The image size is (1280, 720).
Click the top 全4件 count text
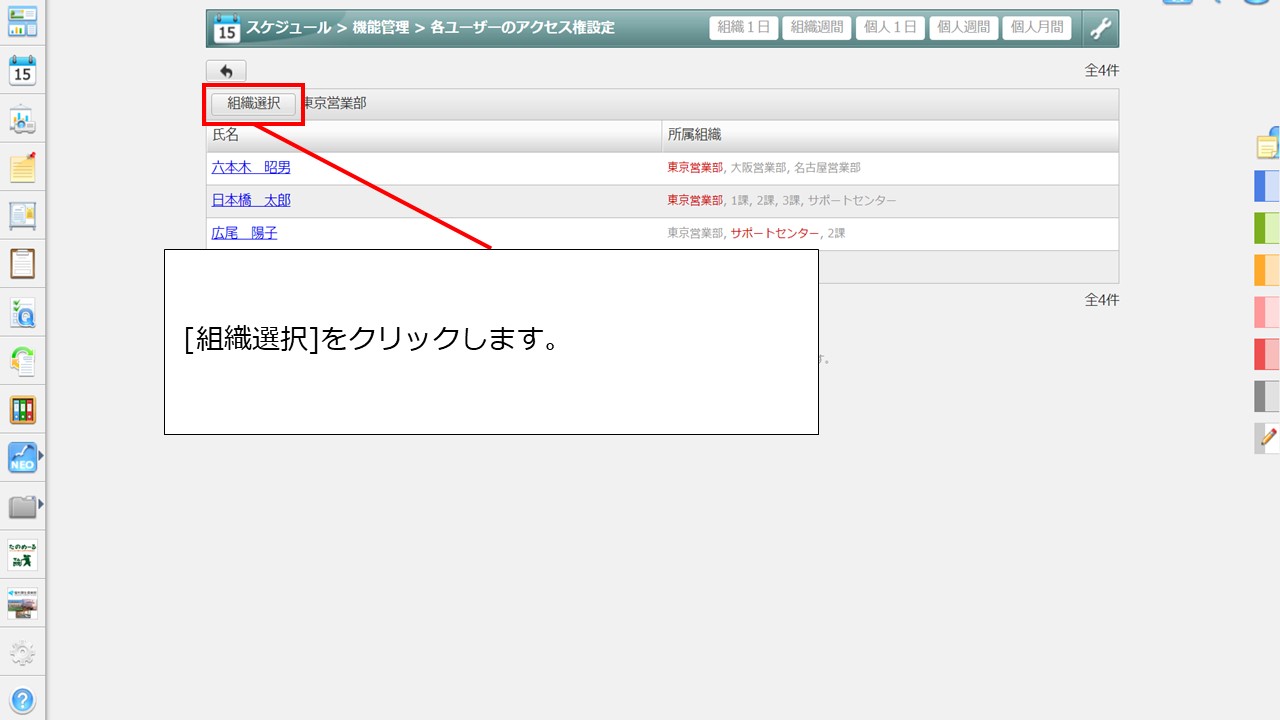[1101, 71]
